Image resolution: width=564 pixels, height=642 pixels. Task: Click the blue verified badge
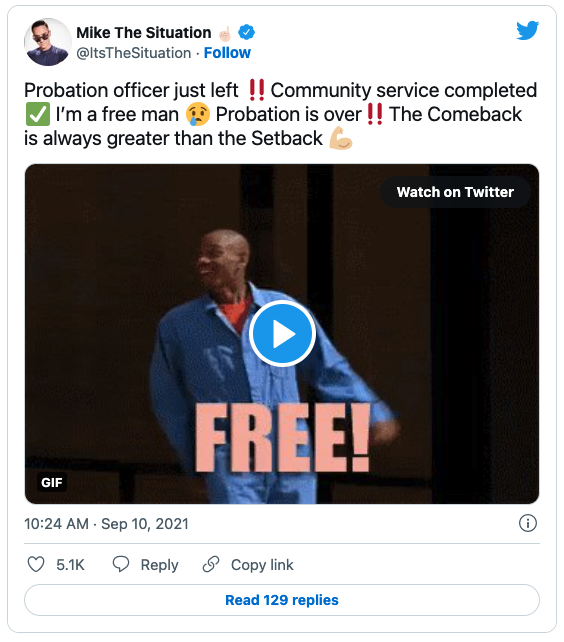click(247, 32)
